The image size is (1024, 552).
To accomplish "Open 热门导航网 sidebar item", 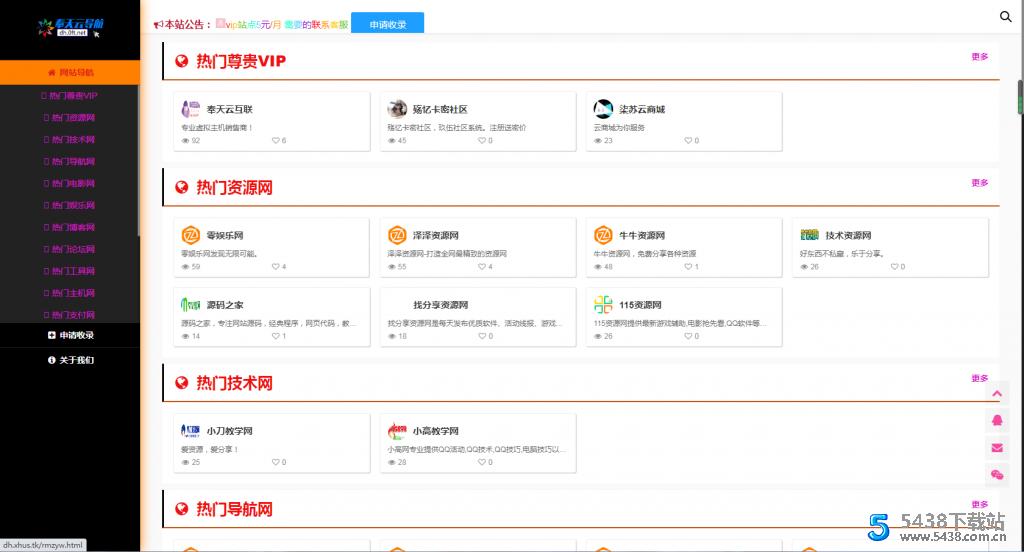I will [x=70, y=161].
